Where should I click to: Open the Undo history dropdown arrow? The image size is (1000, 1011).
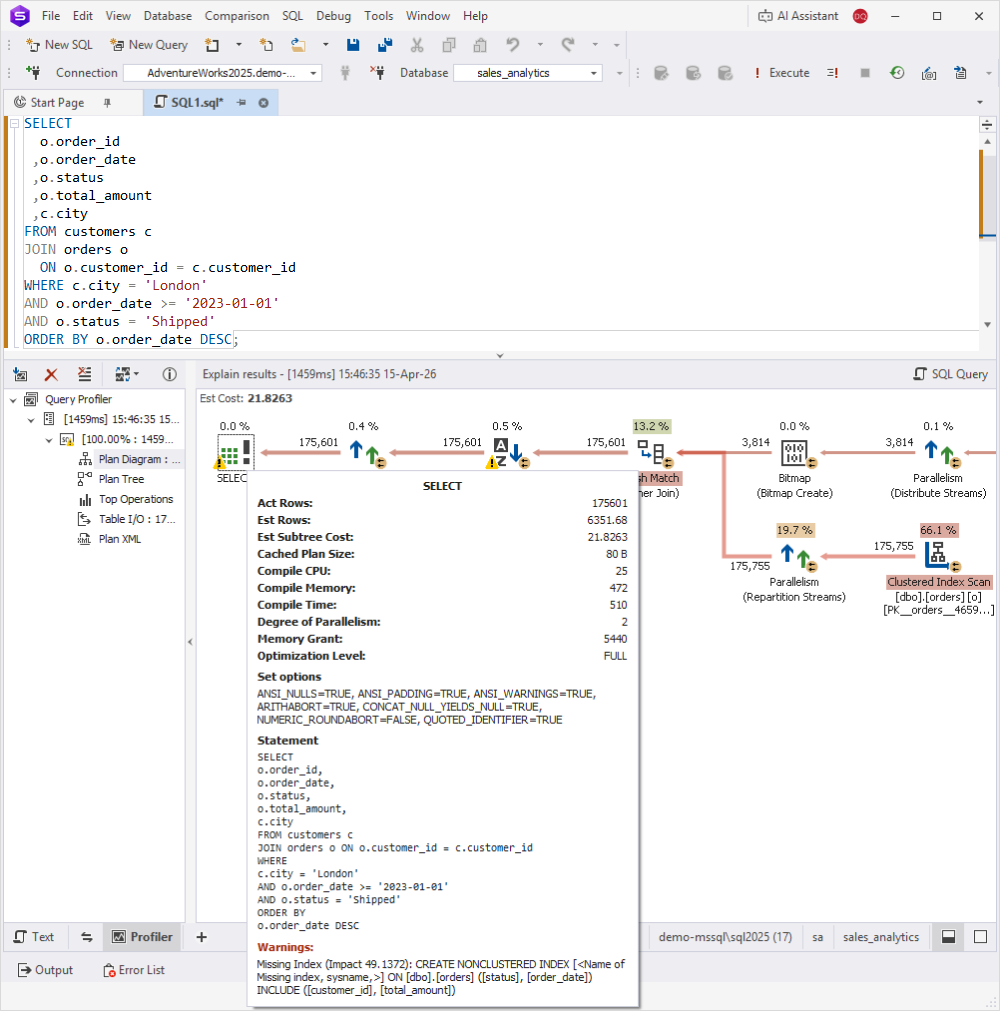tap(540, 44)
